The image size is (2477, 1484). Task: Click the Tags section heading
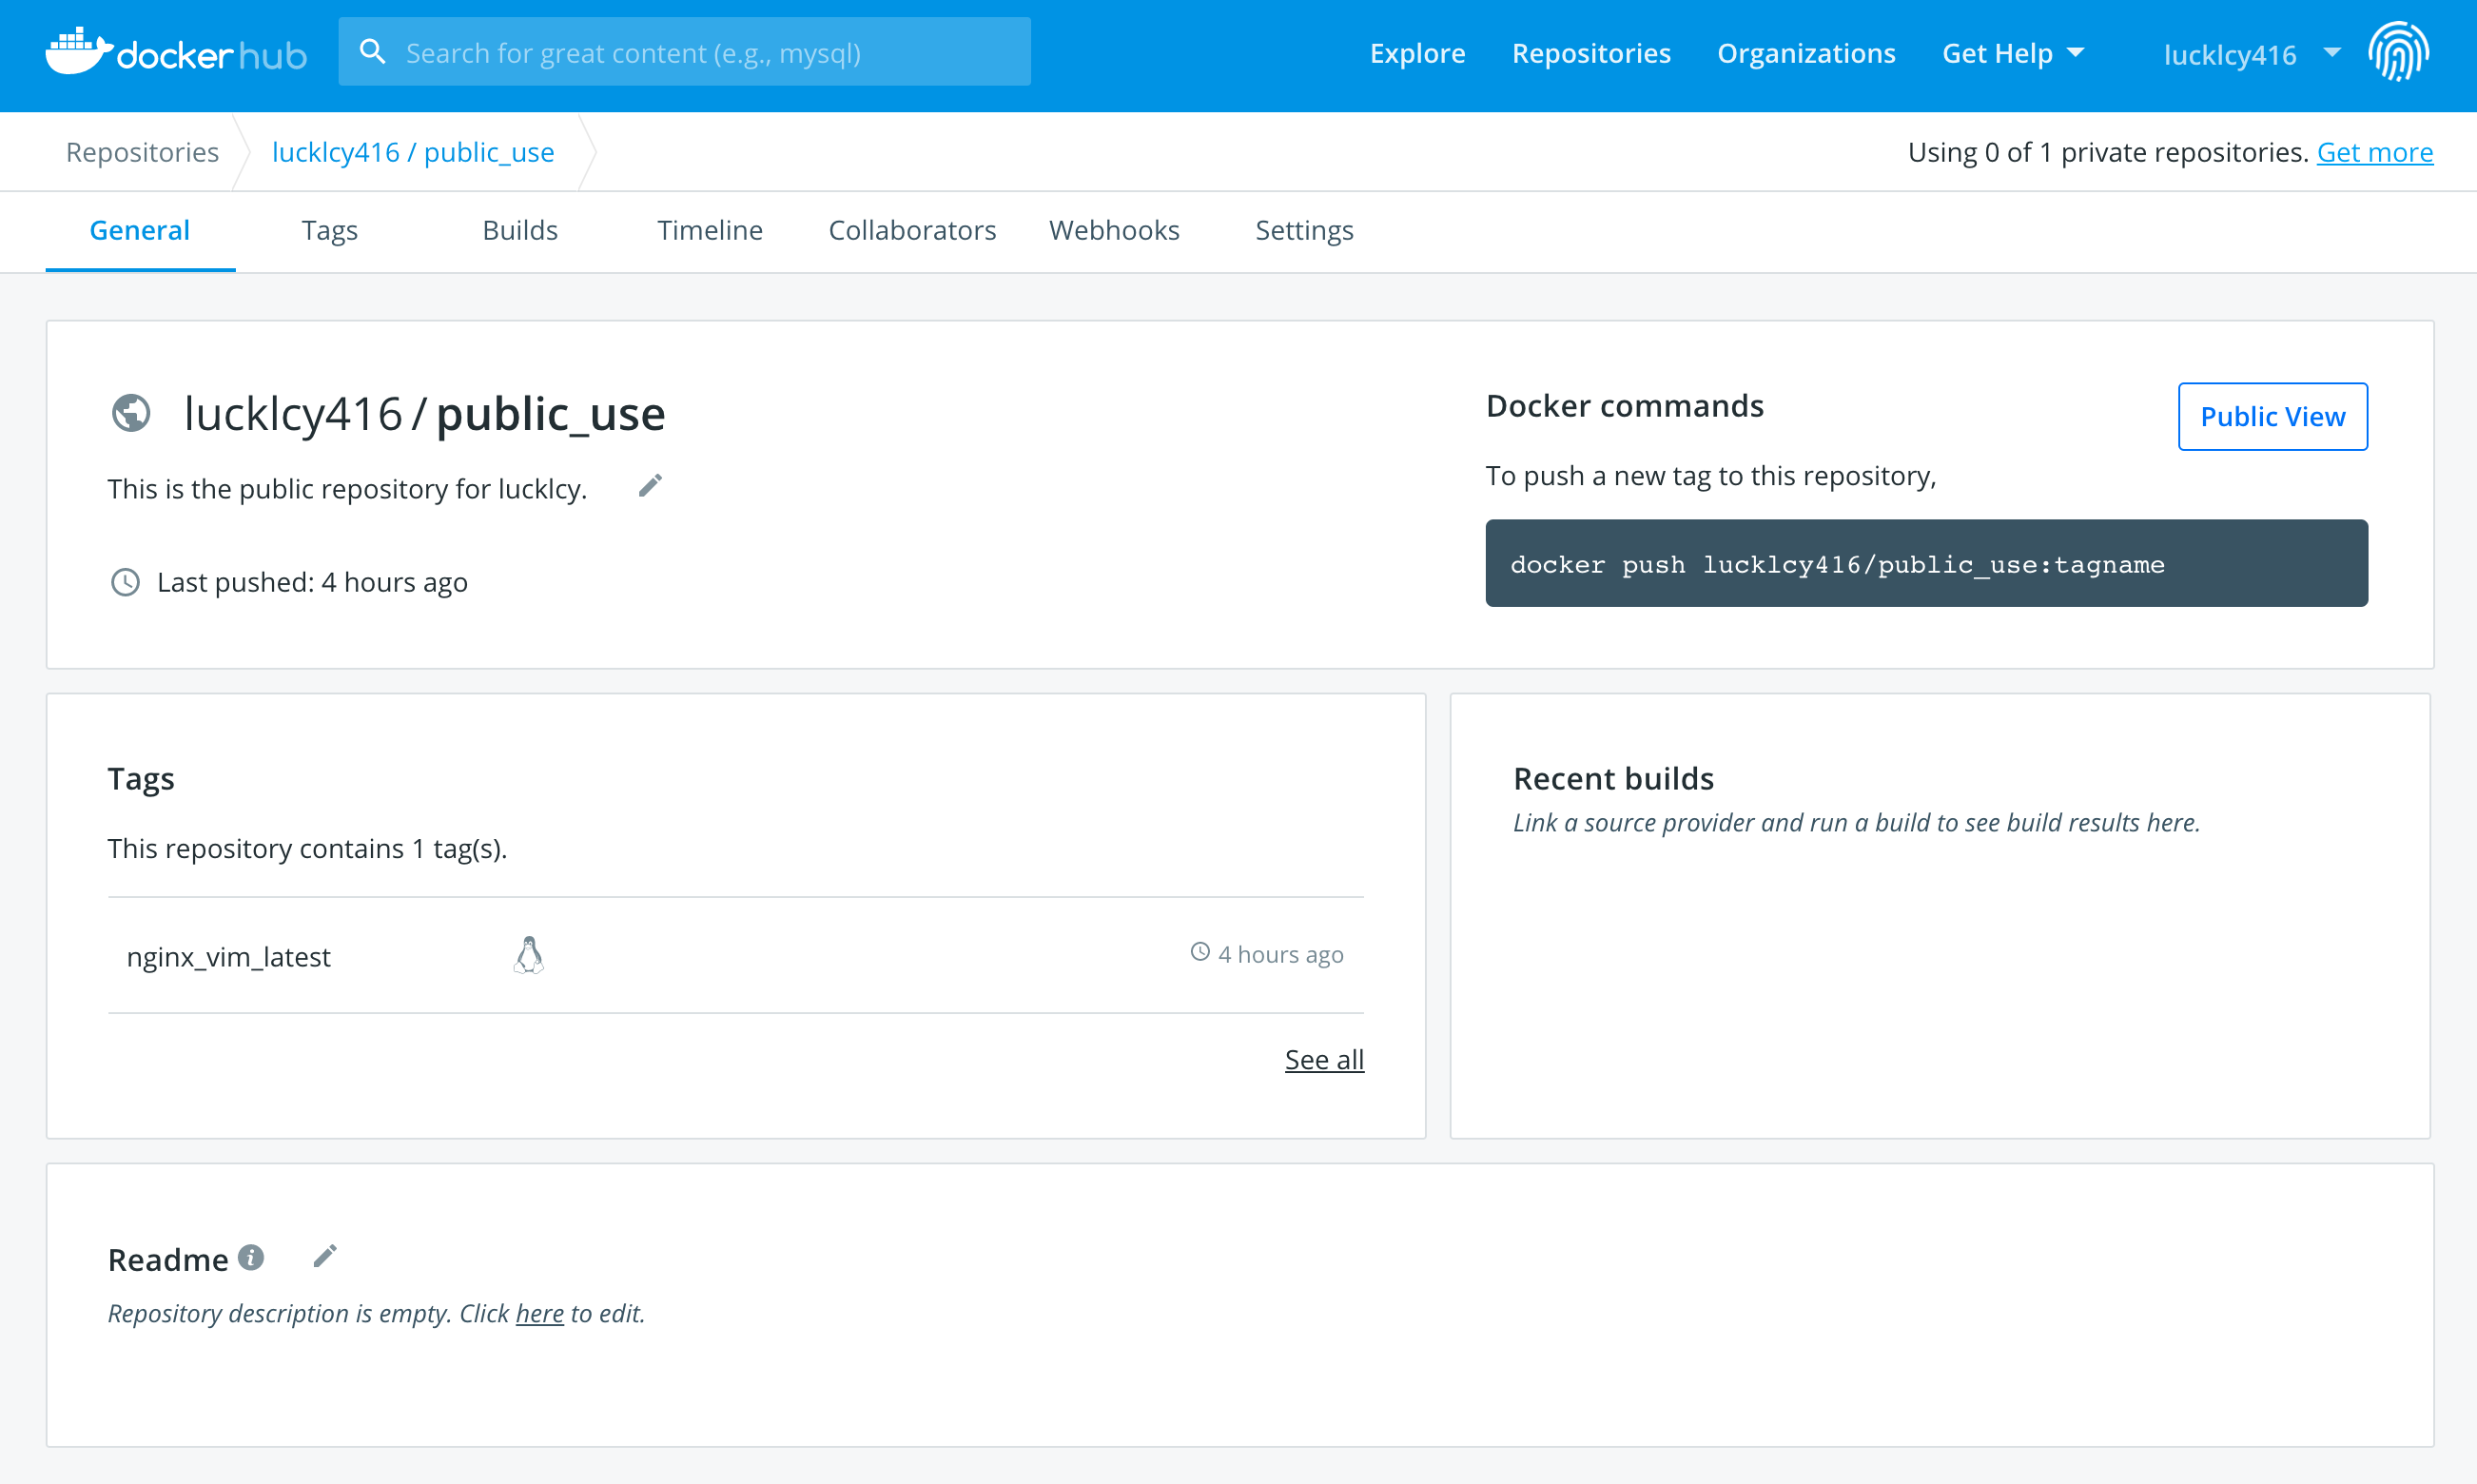[141, 779]
